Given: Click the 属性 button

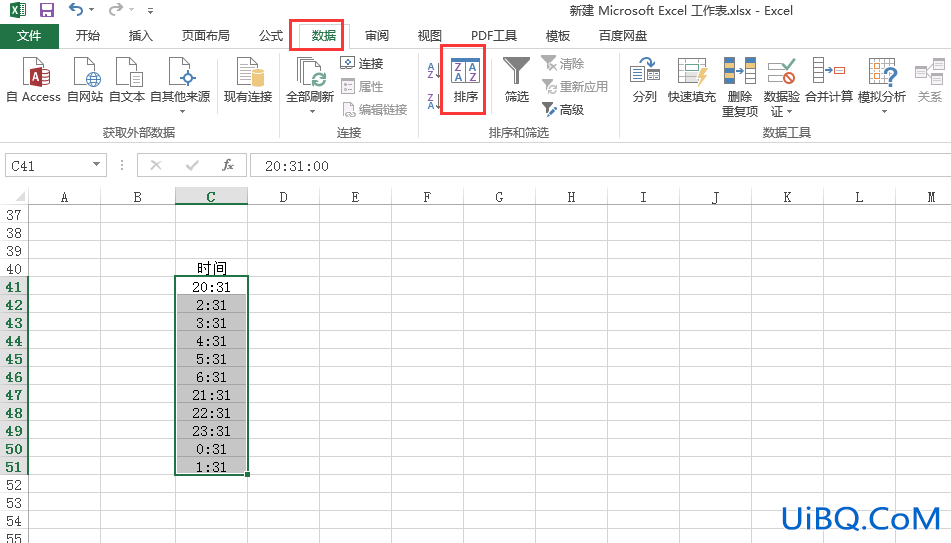Looking at the screenshot, I should coord(362,87).
